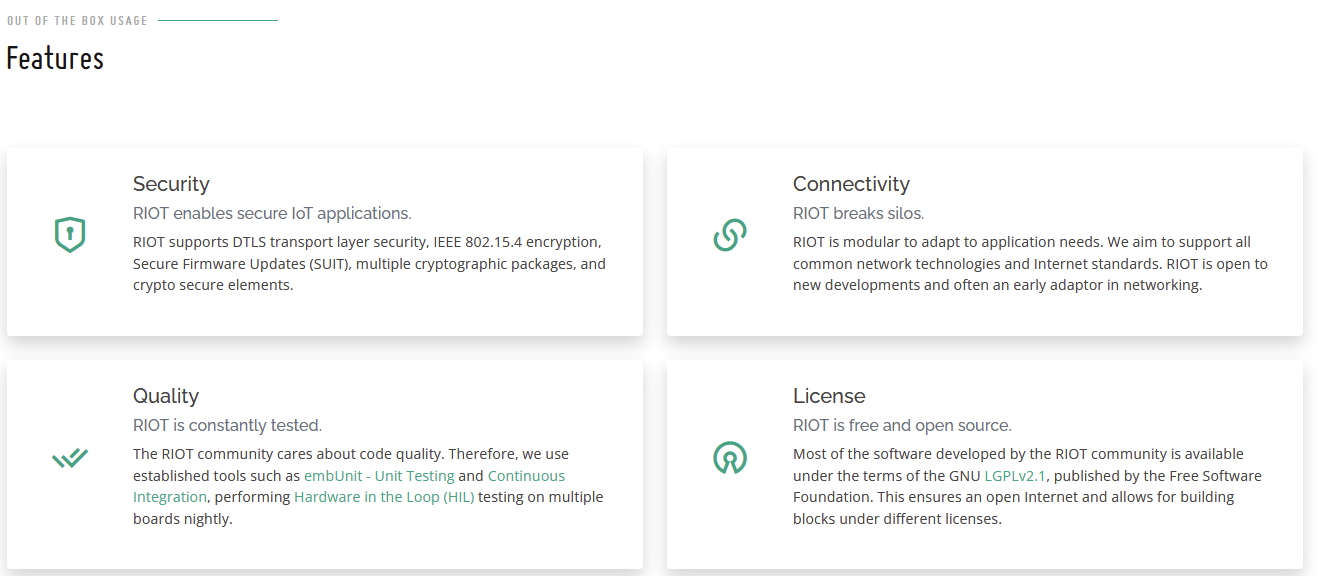This screenshot has height=576, width=1323.
Task: Click the Security shield lock icon
Action: click(69, 235)
